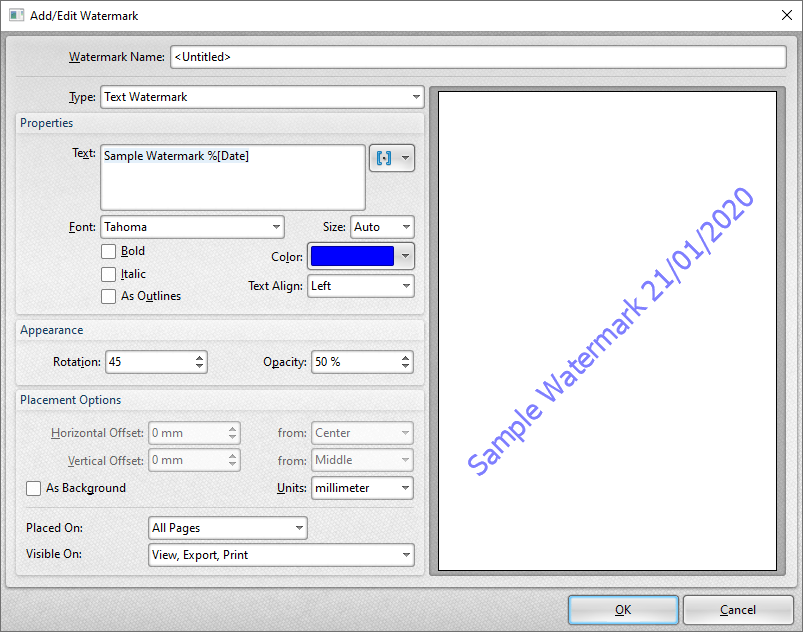
Task: Click the Cancel button
Action: tap(738, 610)
